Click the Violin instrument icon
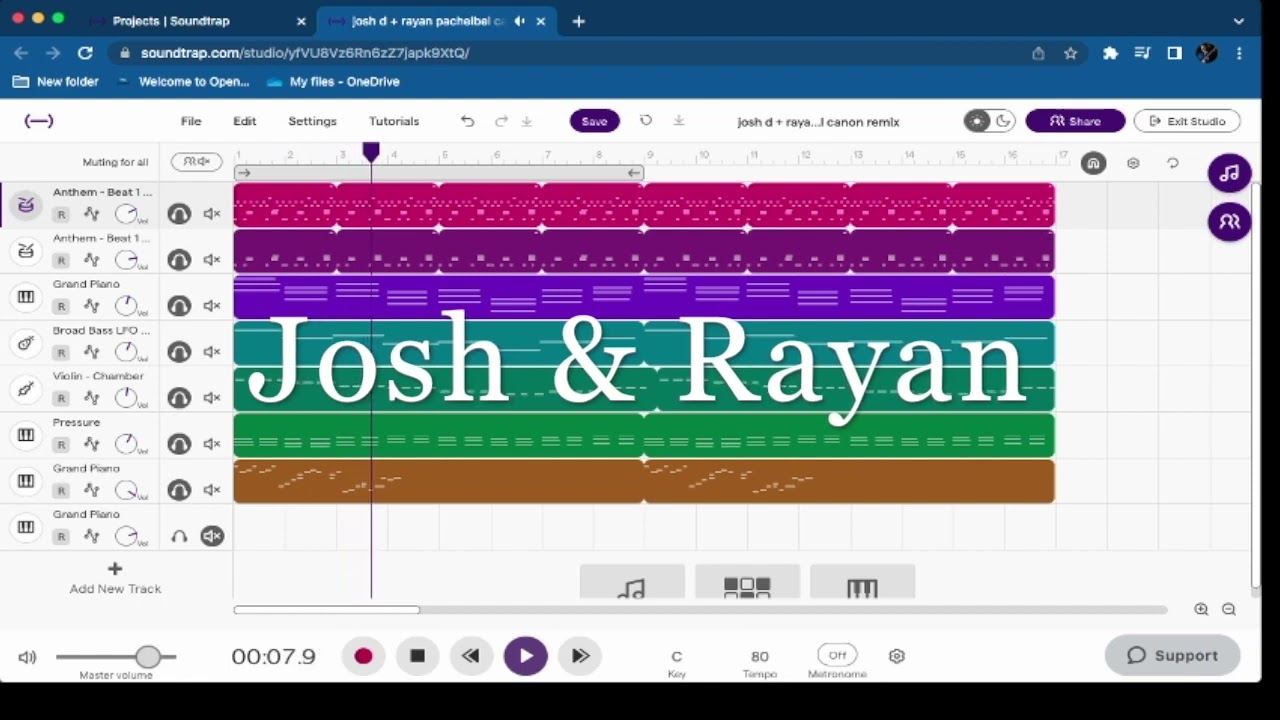The image size is (1280, 720). (26, 389)
